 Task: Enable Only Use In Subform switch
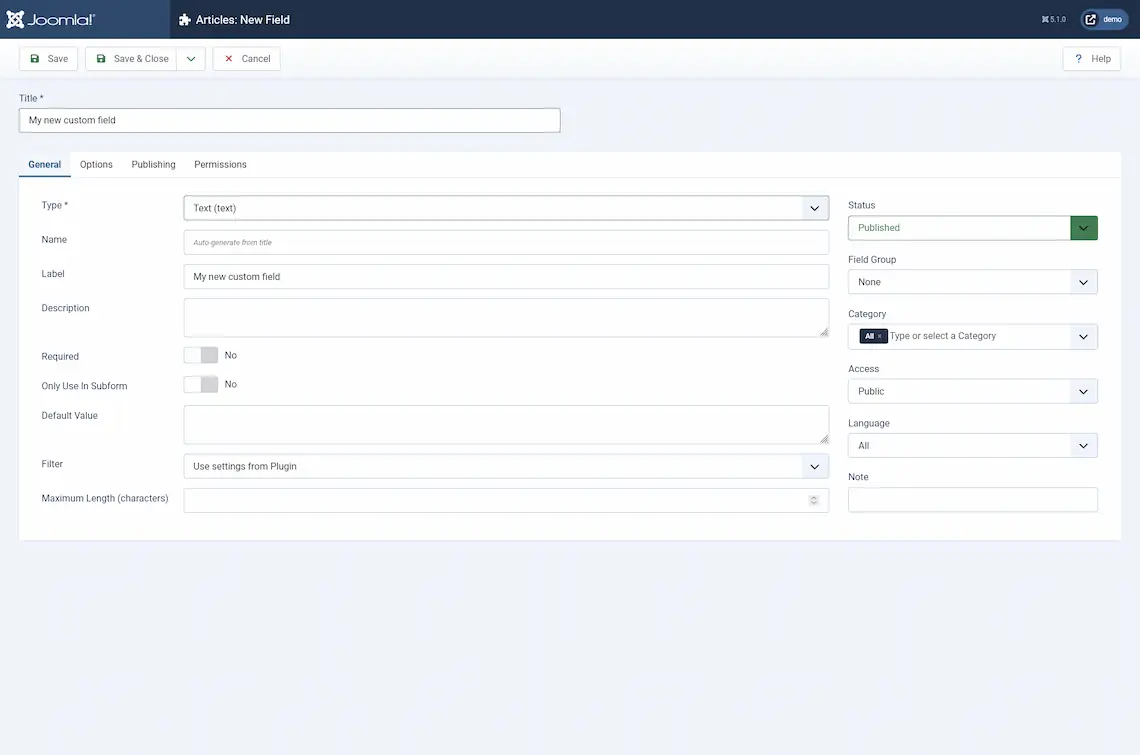click(201, 385)
